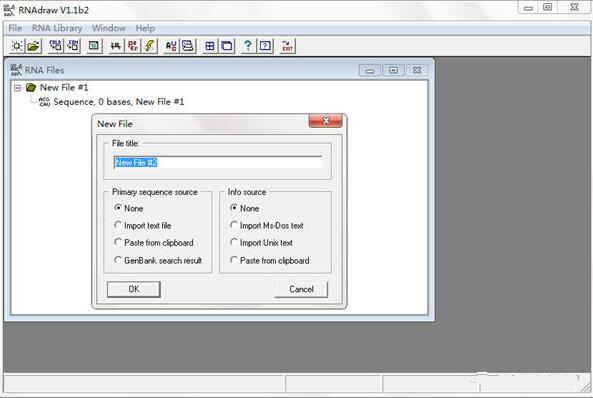Click the tile windows grid icon
Image resolution: width=593 pixels, height=398 pixels.
click(x=210, y=46)
